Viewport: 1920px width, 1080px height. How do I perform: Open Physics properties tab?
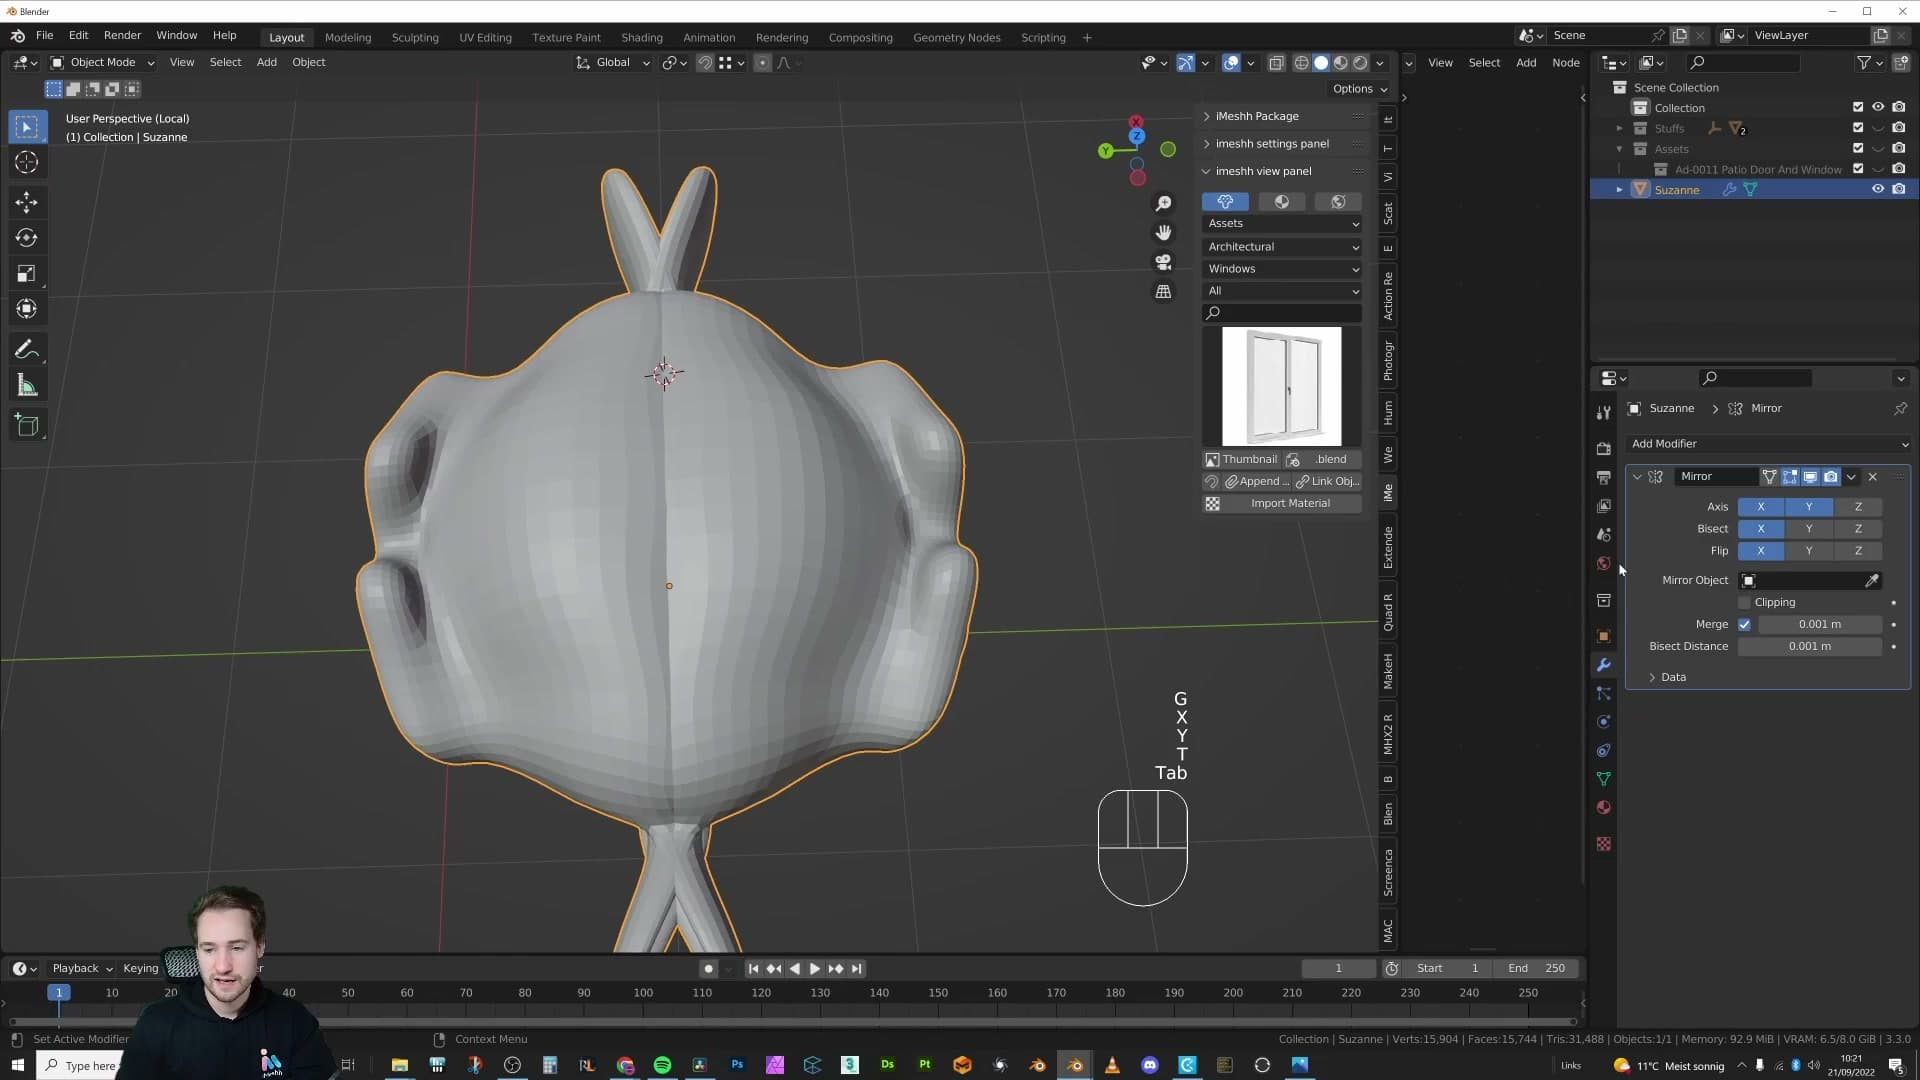[x=1604, y=722]
